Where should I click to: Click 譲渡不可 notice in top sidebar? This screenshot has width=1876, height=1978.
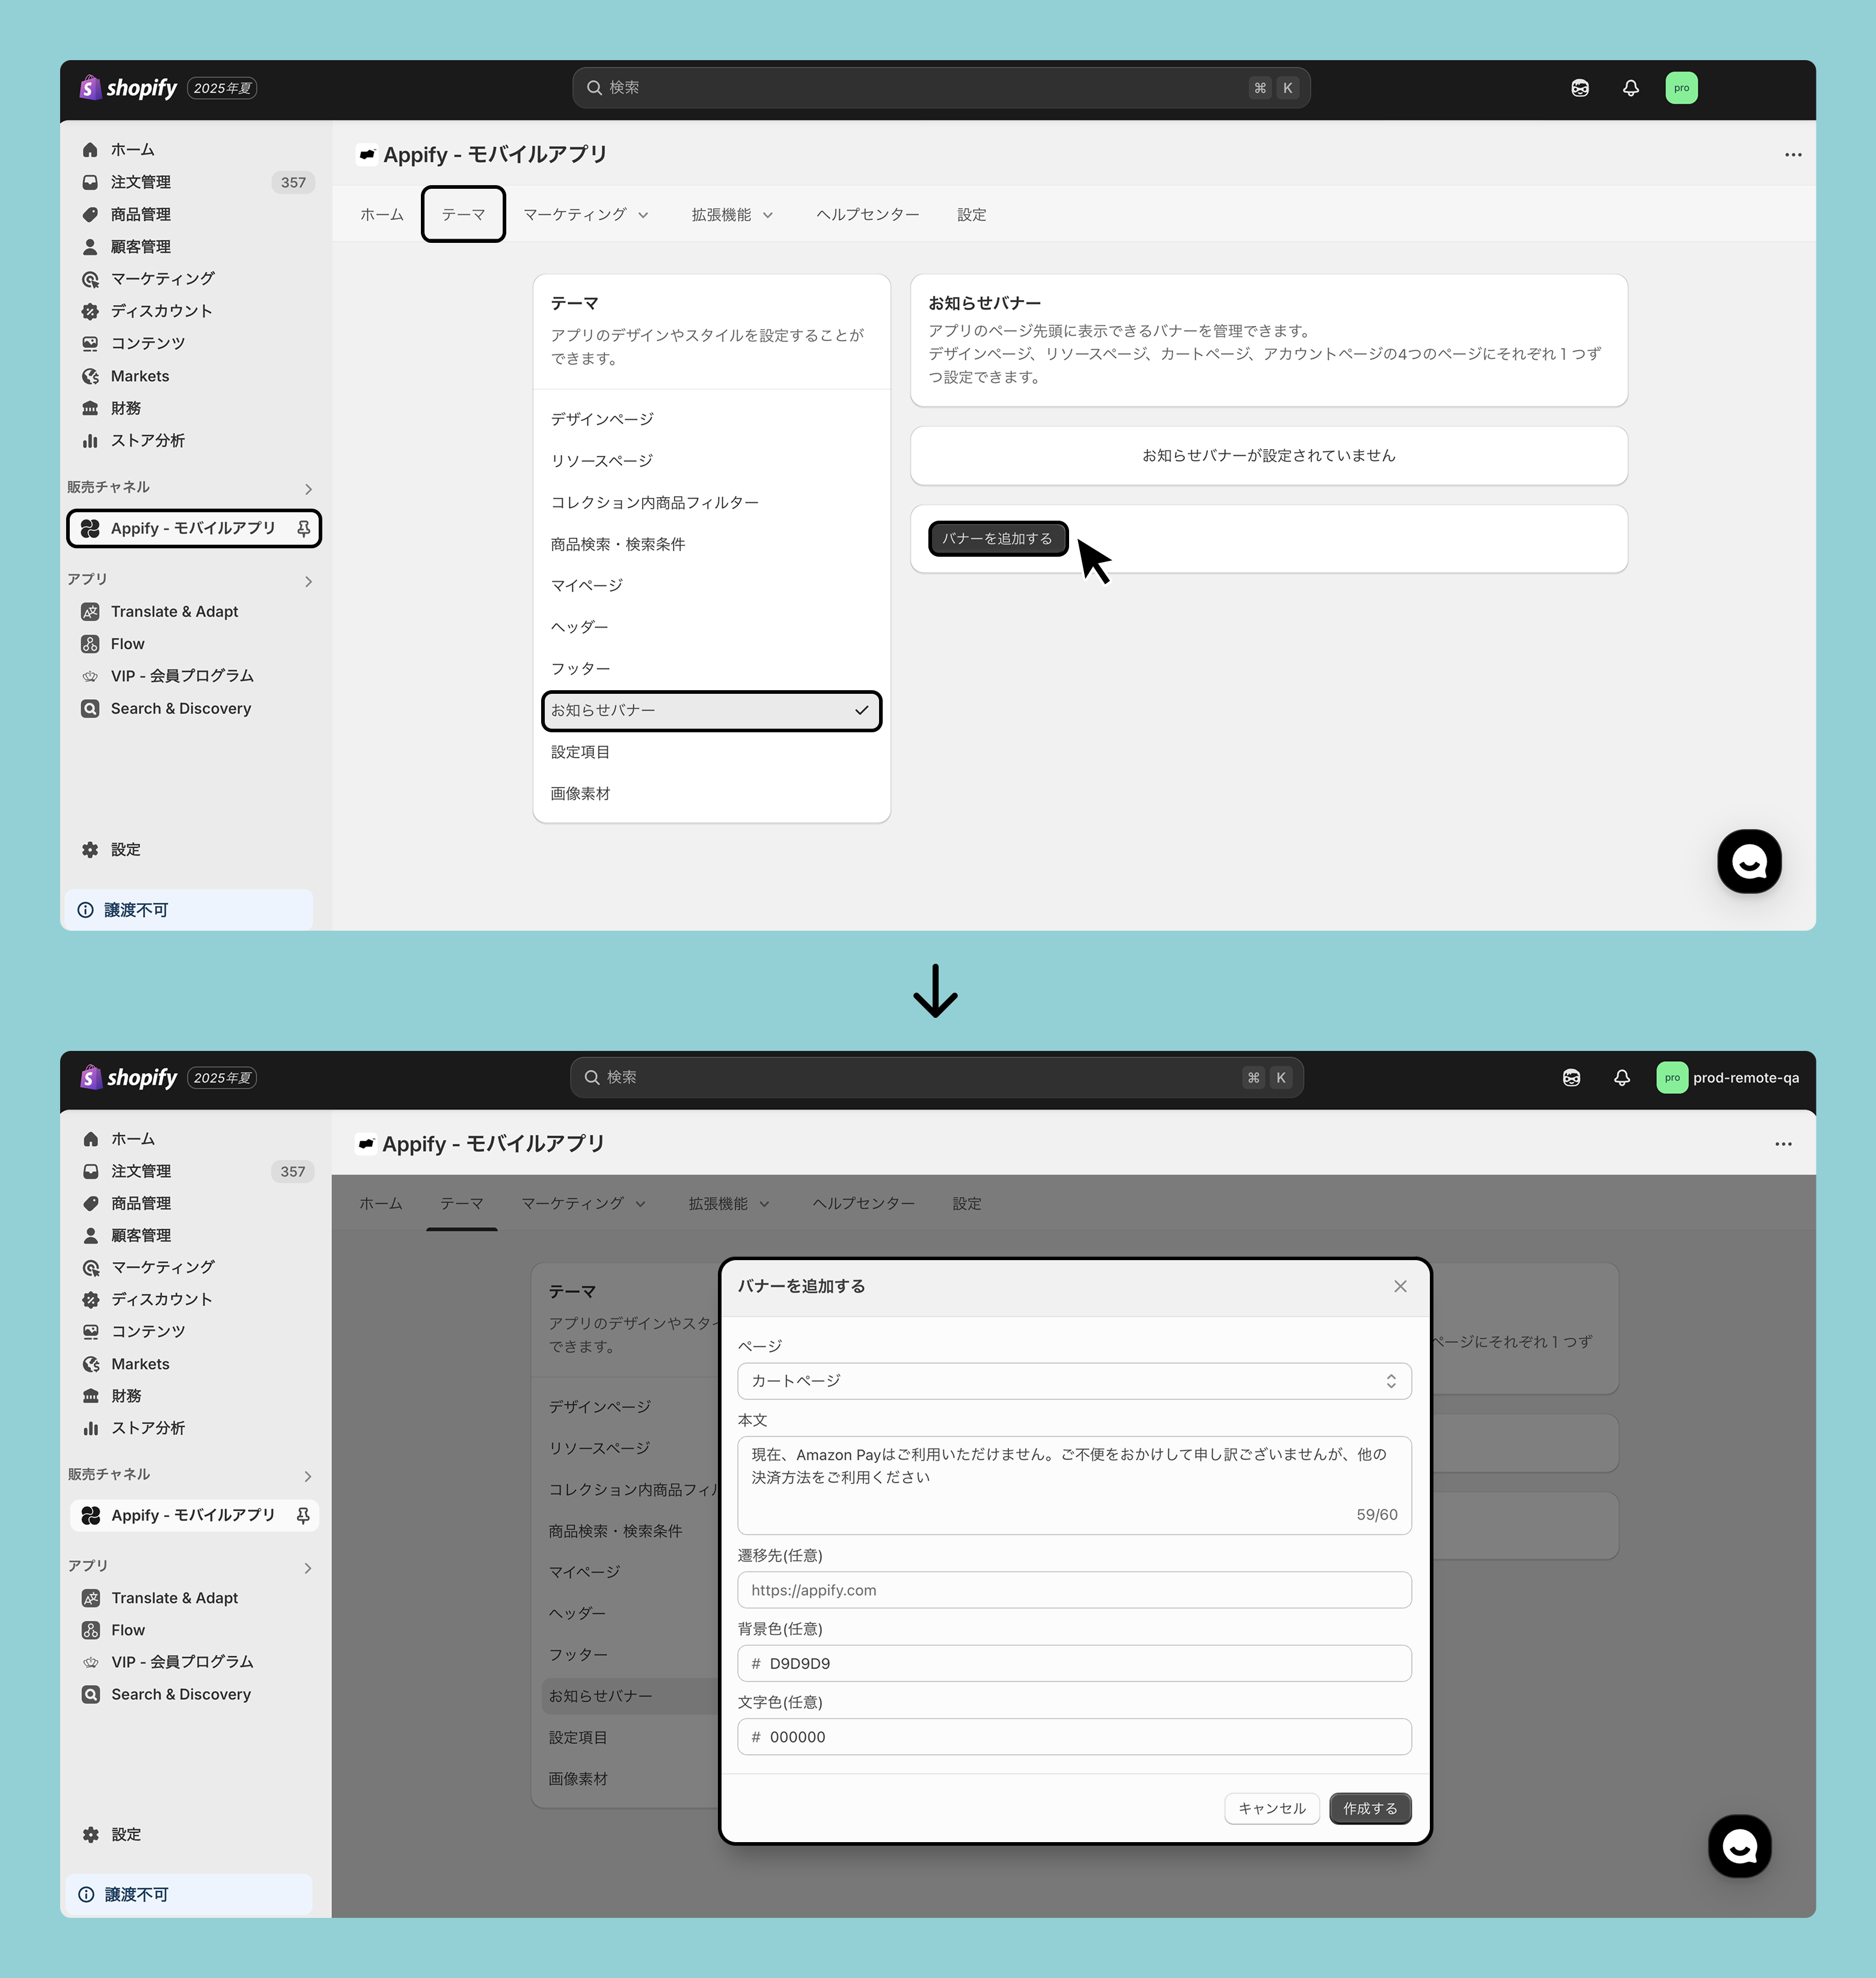[189, 910]
